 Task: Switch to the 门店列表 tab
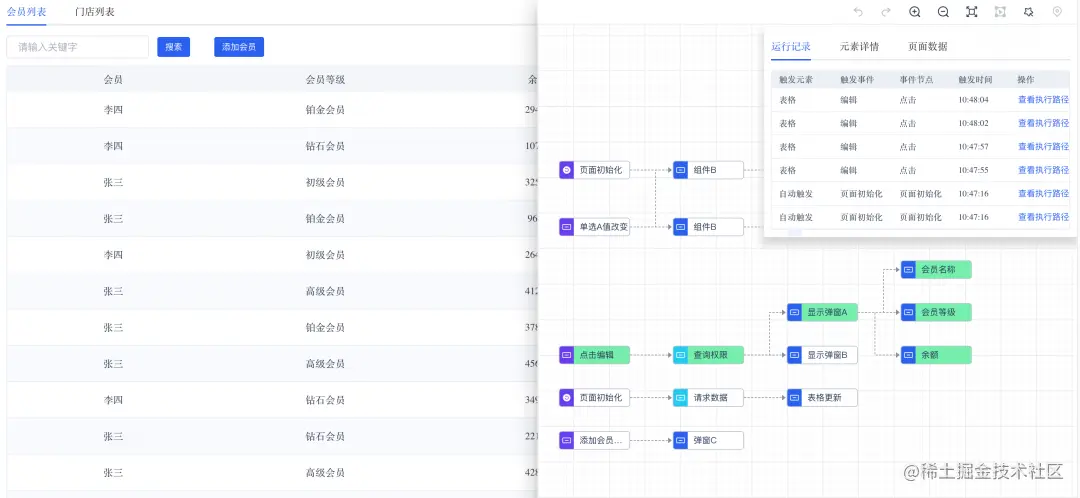[94, 12]
